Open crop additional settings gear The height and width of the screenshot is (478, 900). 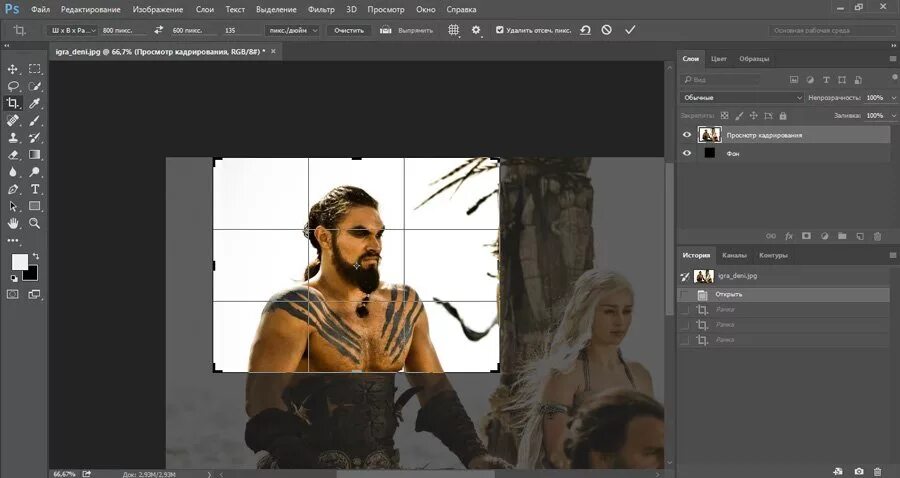click(x=476, y=30)
